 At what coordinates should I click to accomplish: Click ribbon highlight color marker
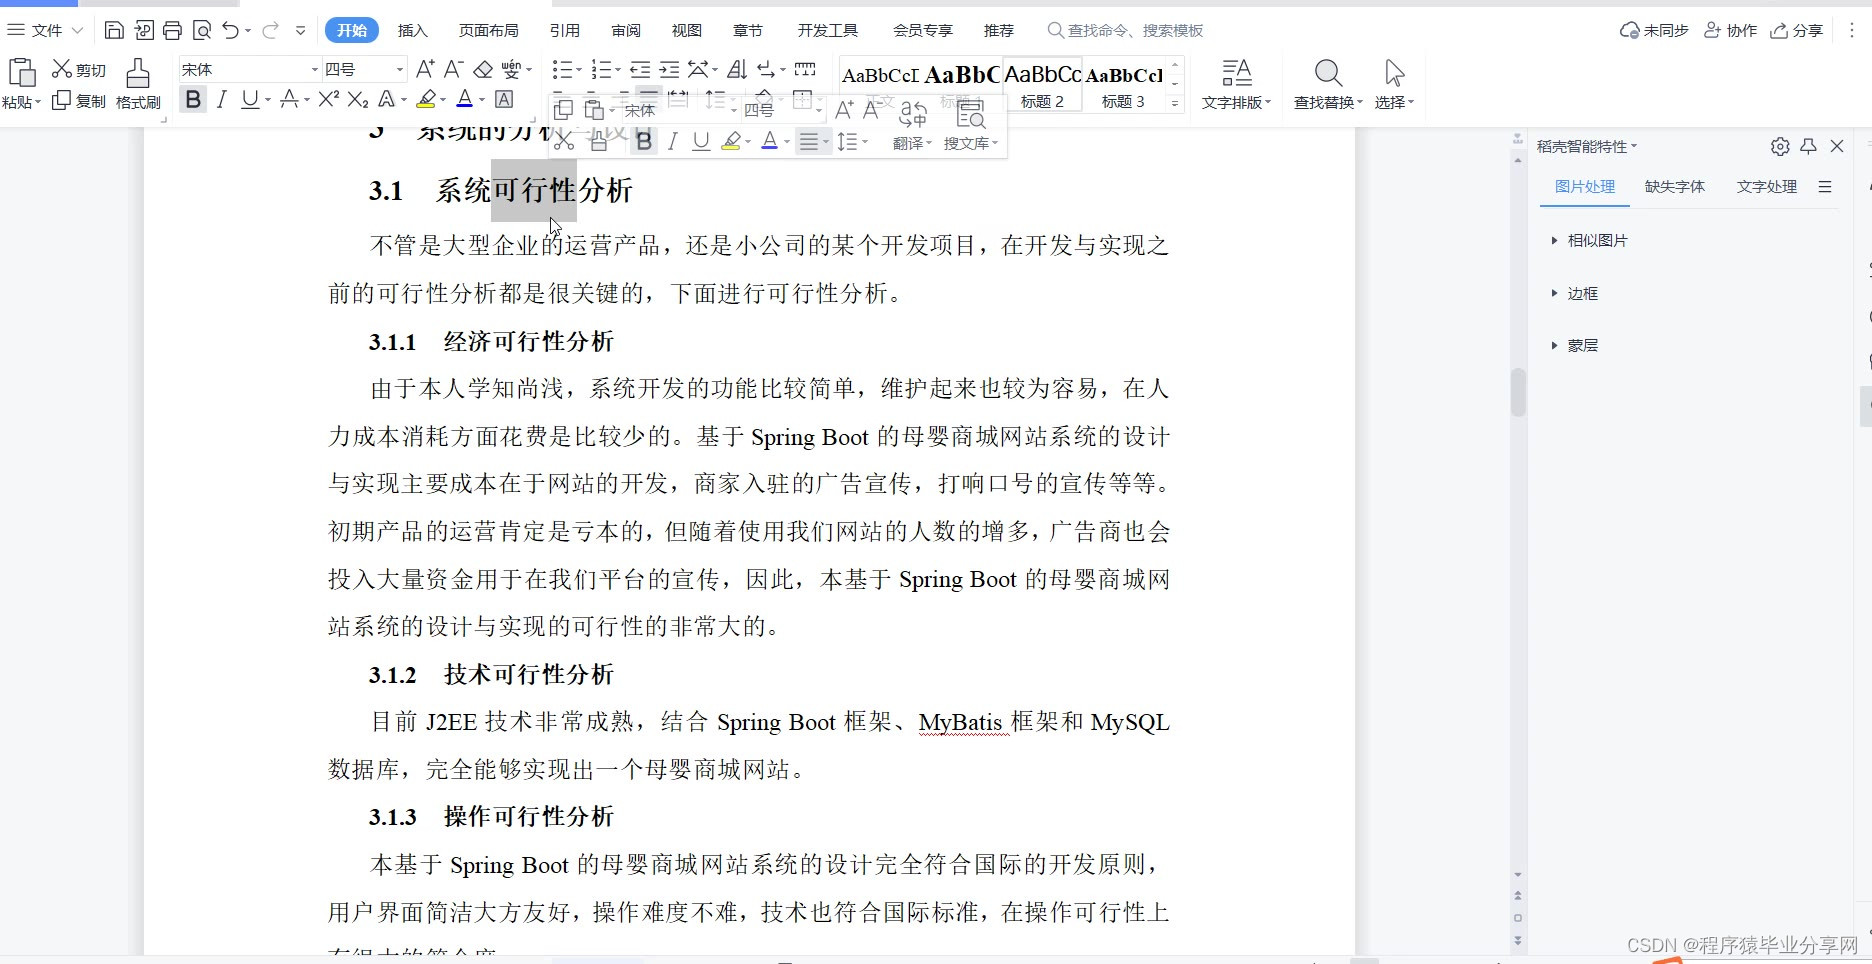[x=427, y=99]
